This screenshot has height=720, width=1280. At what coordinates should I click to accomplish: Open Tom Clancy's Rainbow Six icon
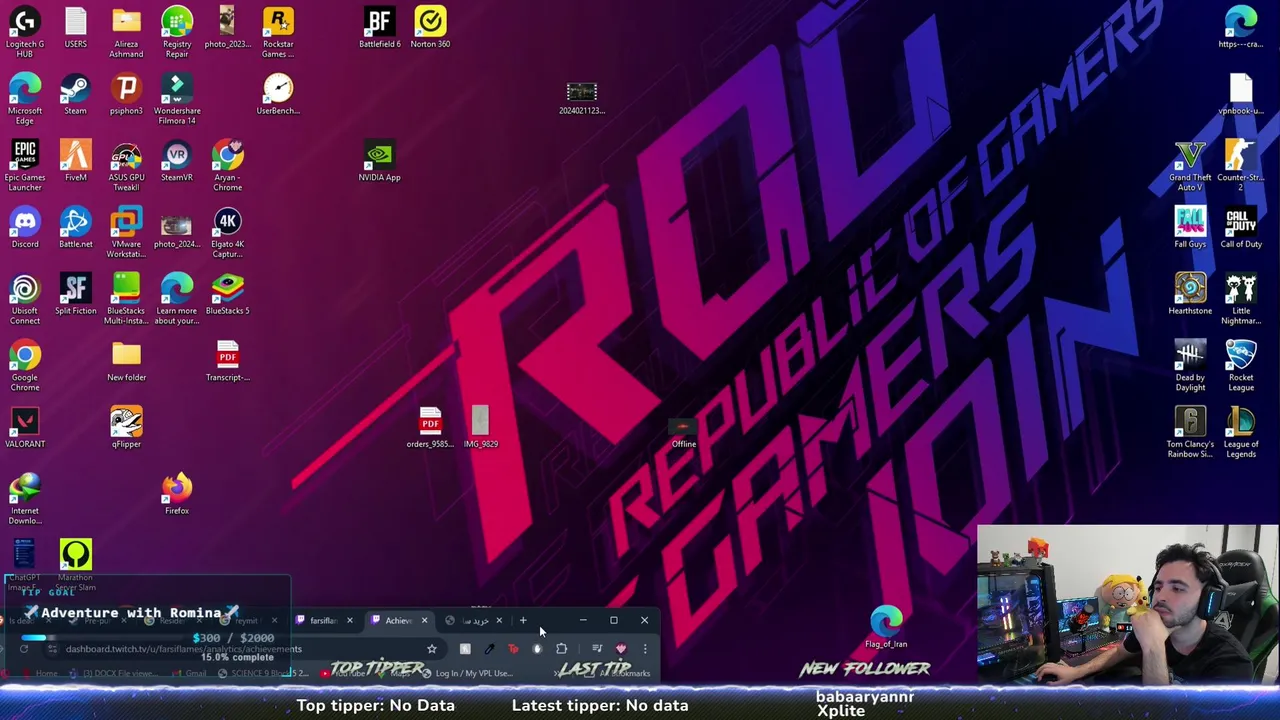pyautogui.click(x=1190, y=432)
